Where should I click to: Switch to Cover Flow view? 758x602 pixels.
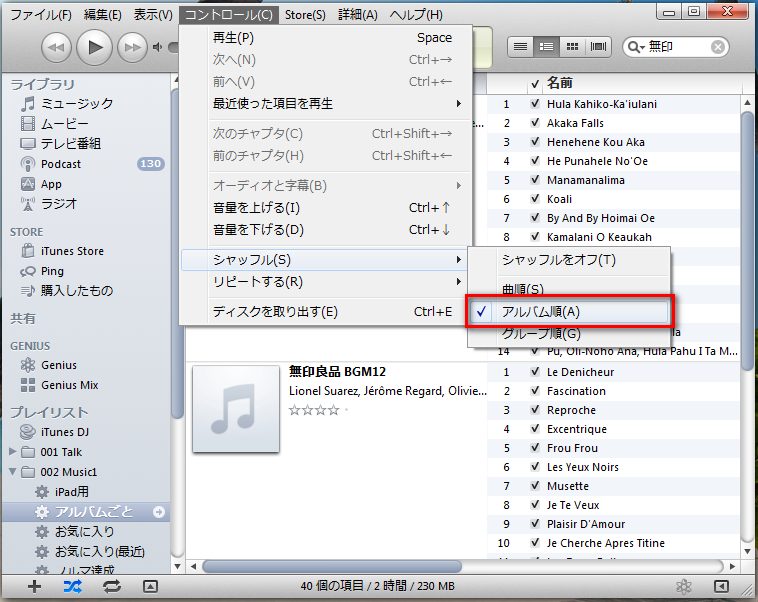598,47
